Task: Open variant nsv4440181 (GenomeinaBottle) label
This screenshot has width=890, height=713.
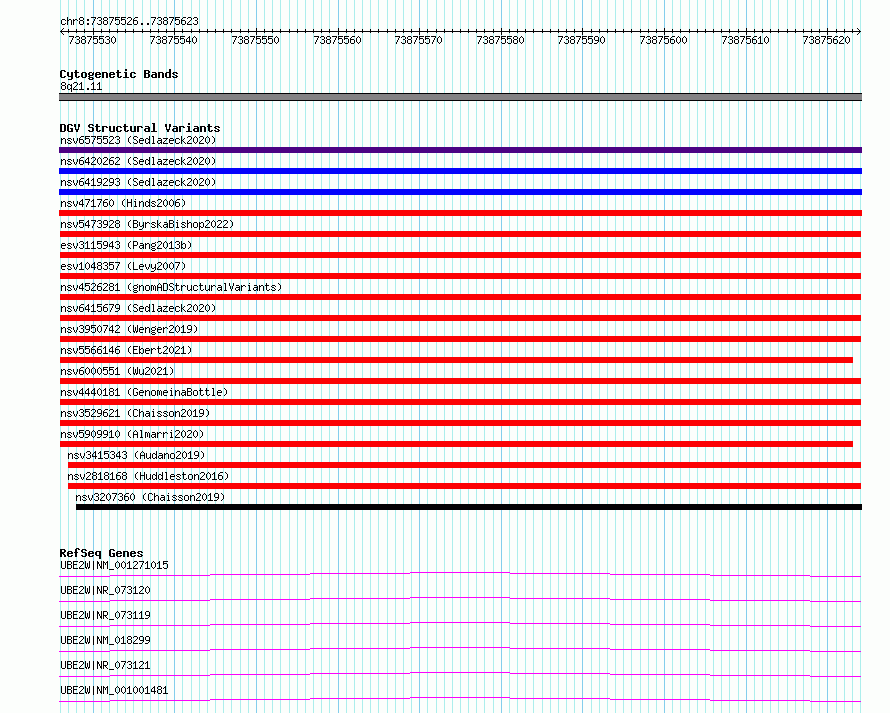Action: (x=144, y=392)
